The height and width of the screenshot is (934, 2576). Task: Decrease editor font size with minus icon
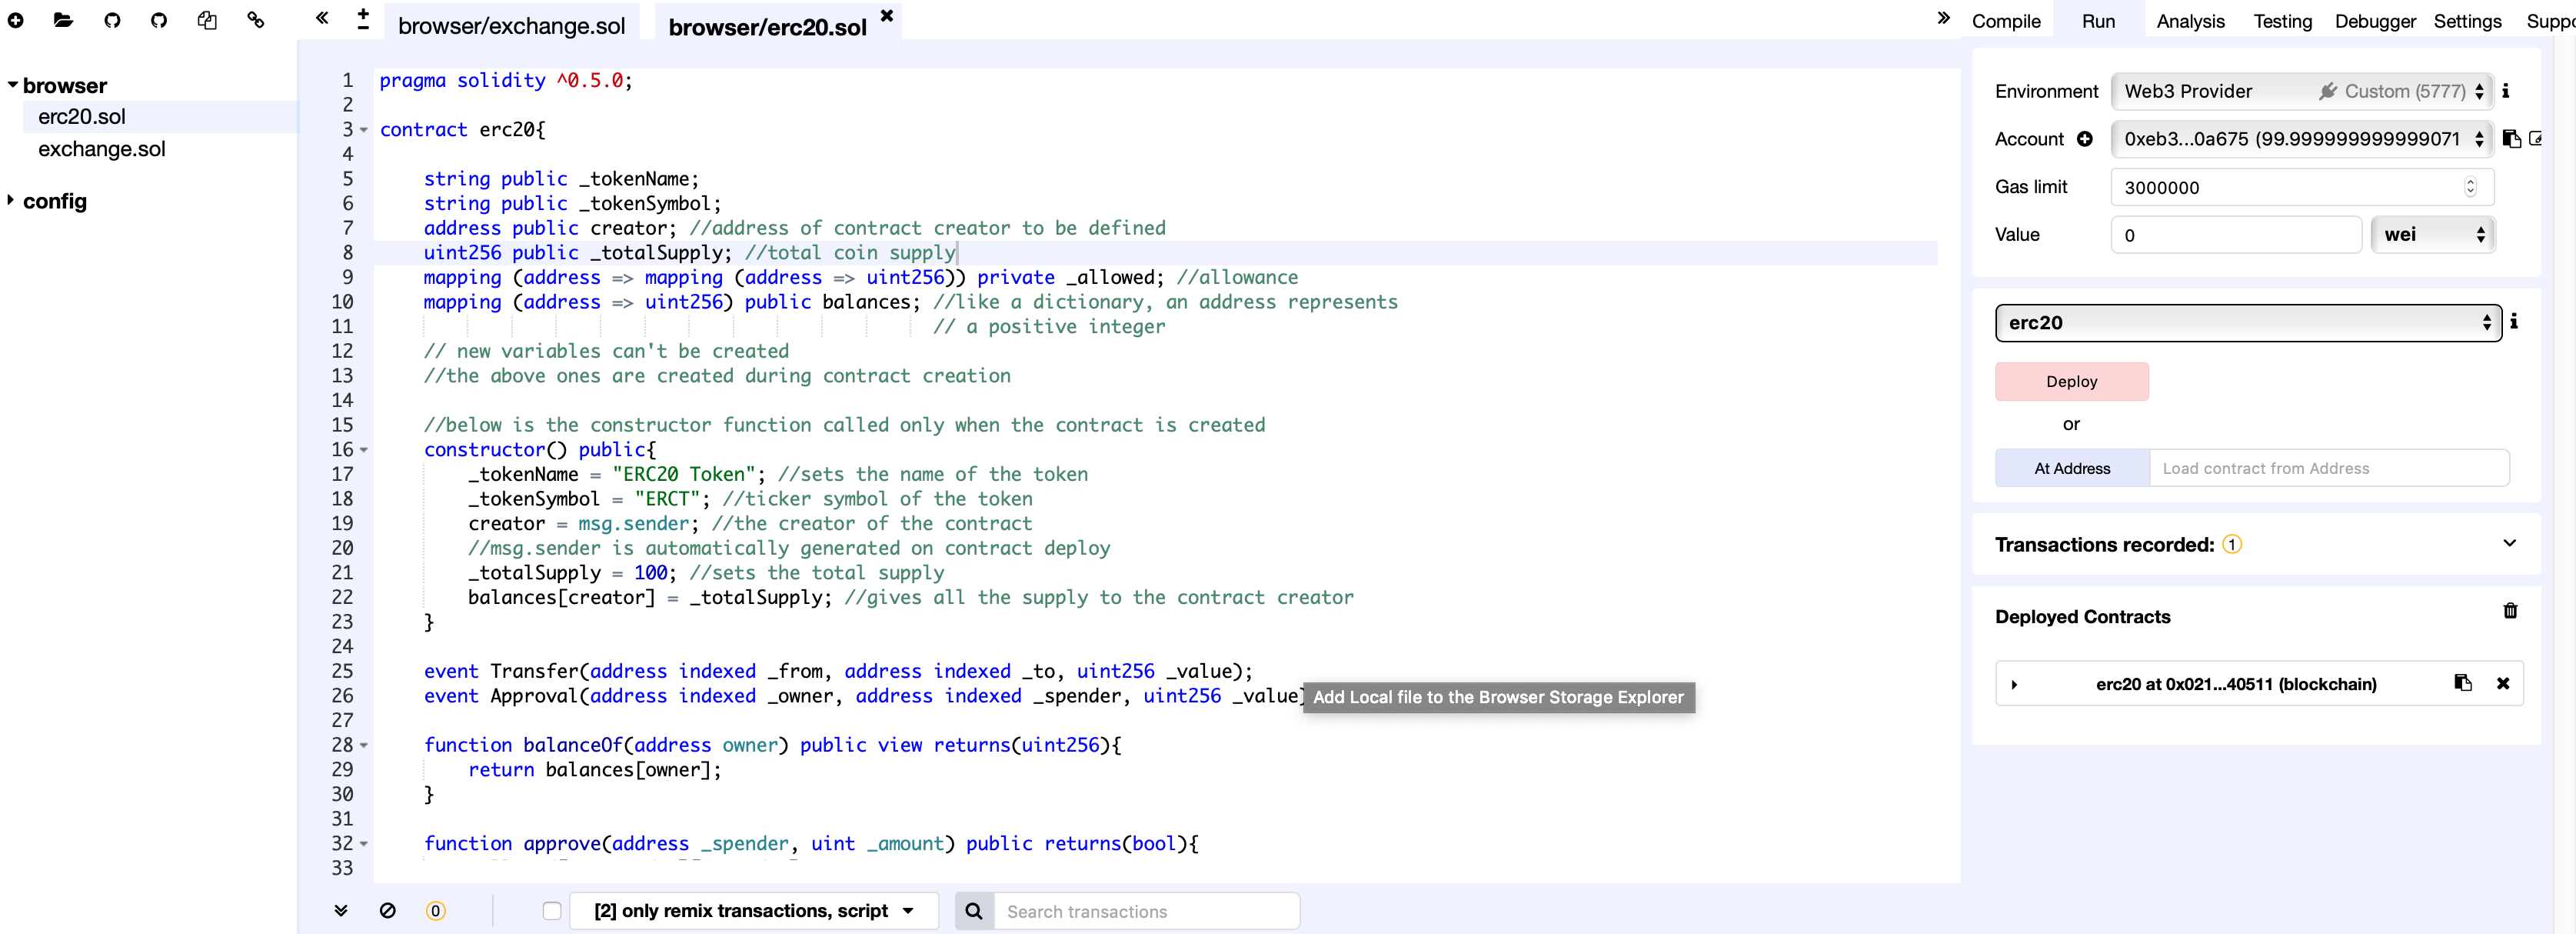[x=363, y=27]
